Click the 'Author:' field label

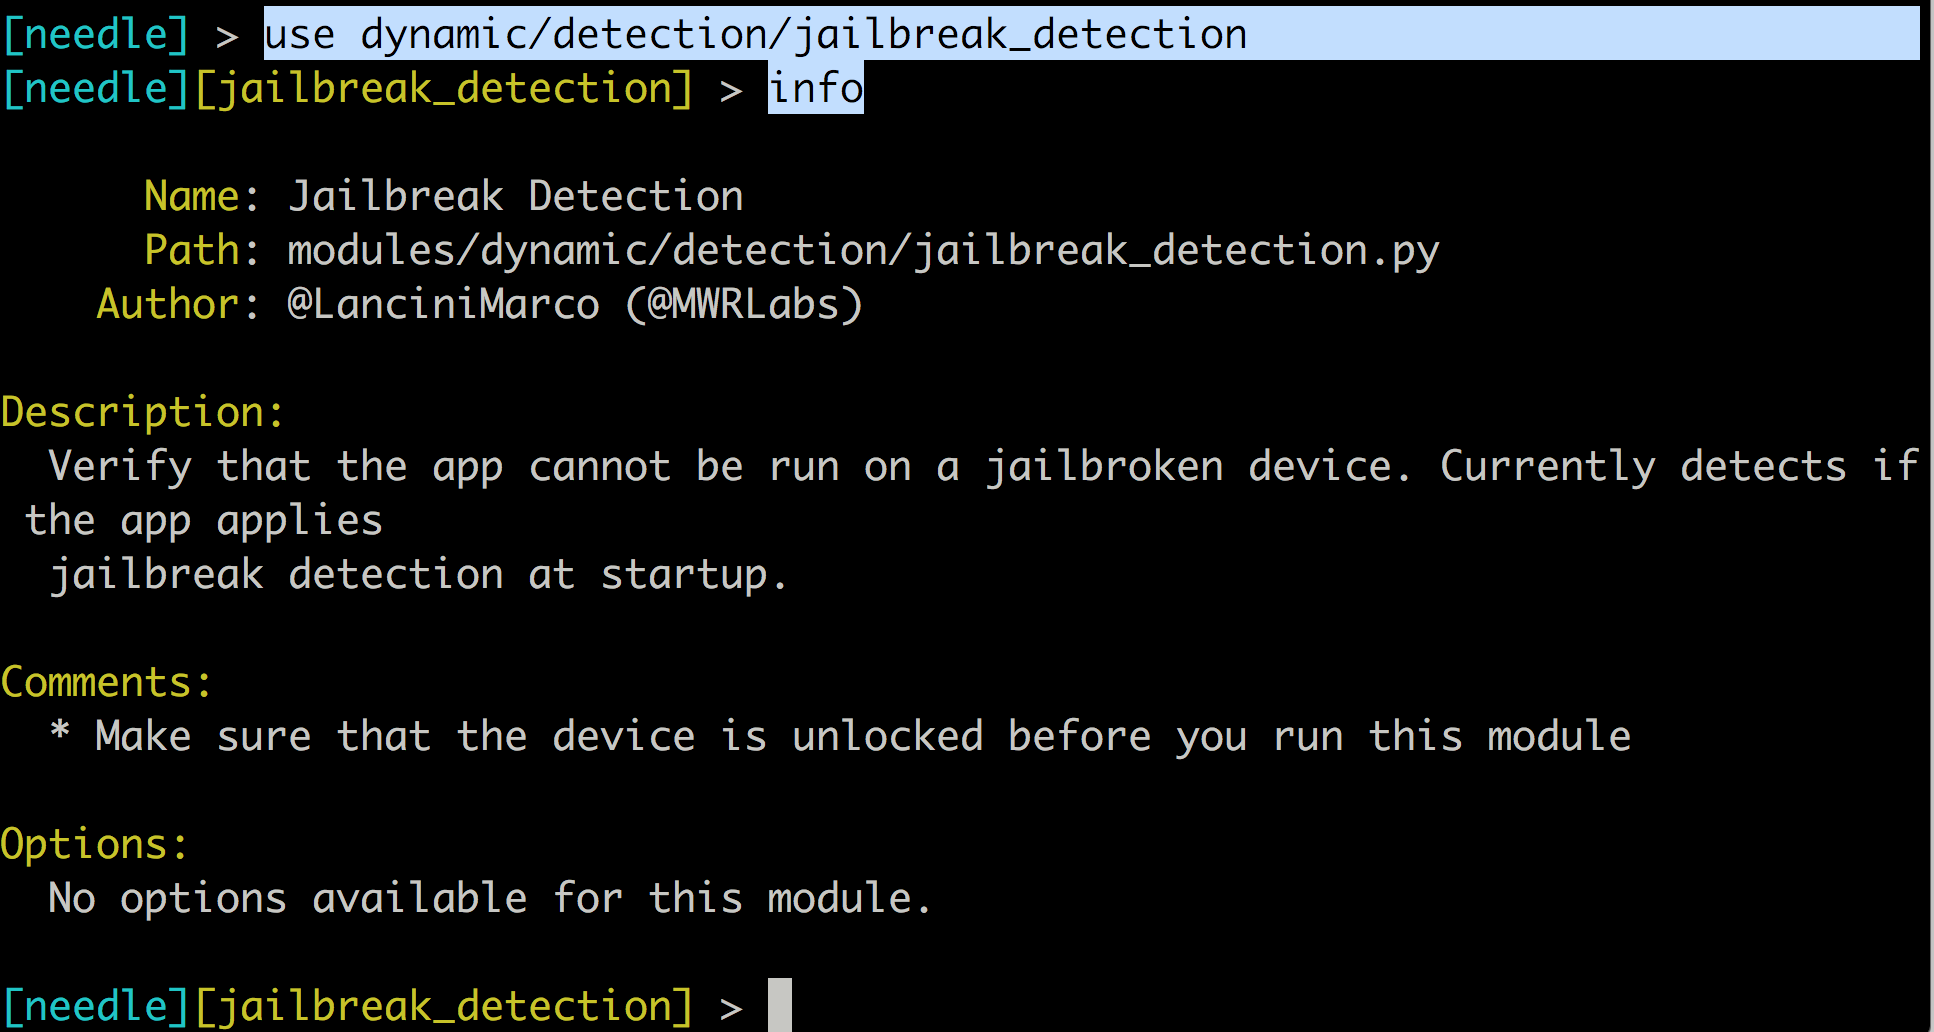[x=178, y=304]
